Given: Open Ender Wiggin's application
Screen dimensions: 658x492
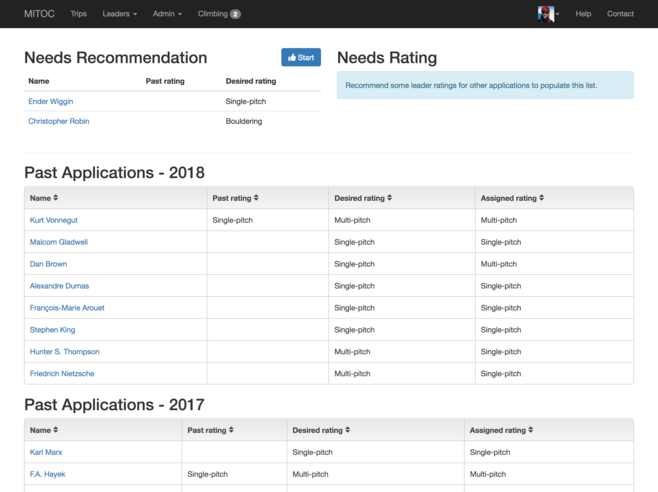Looking at the screenshot, I should tap(51, 101).
